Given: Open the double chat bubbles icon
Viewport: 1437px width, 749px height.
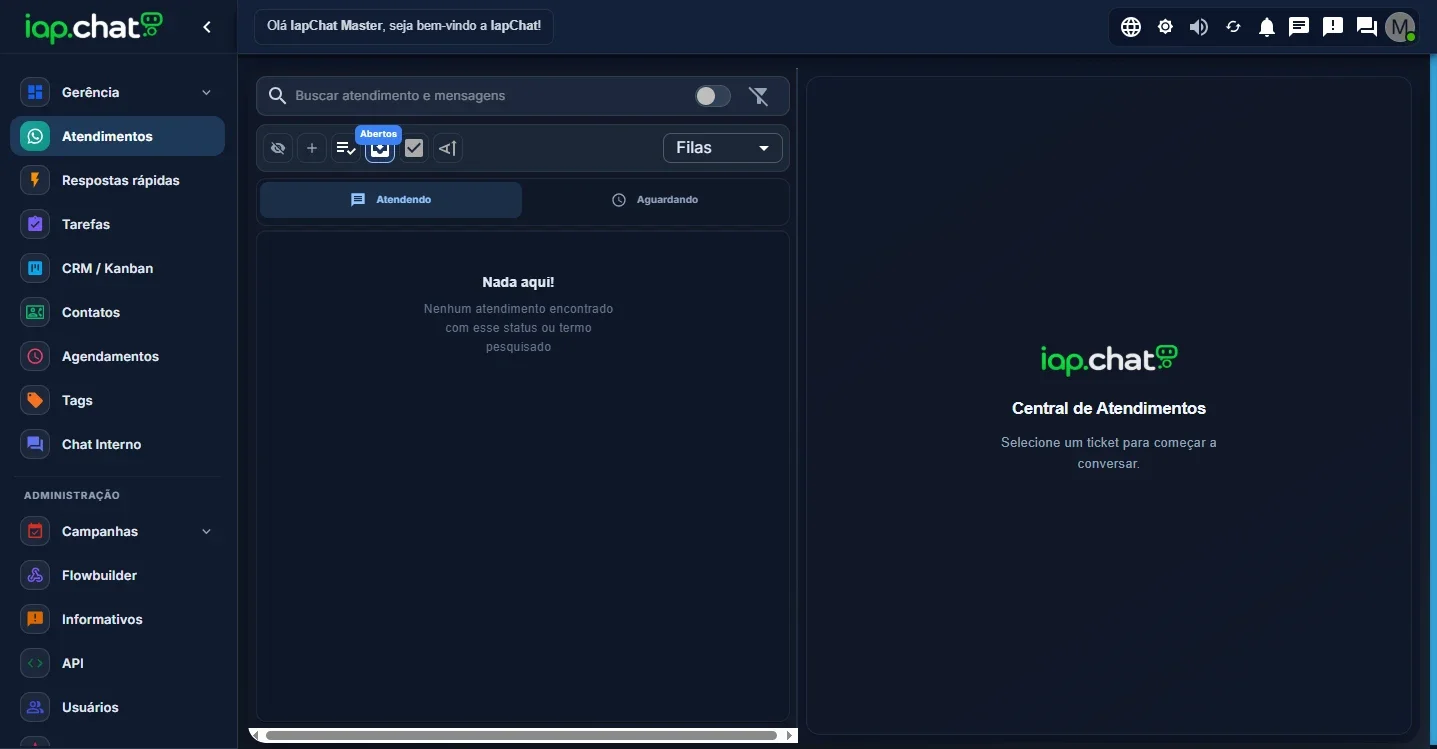Looking at the screenshot, I should pyautogui.click(x=1367, y=27).
